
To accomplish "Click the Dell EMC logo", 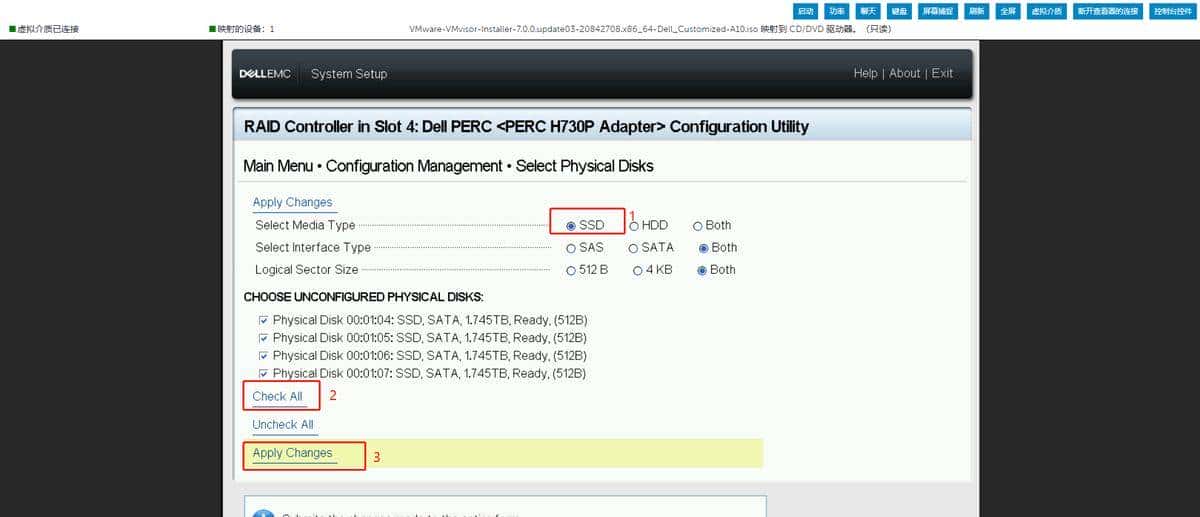I will 265,74.
